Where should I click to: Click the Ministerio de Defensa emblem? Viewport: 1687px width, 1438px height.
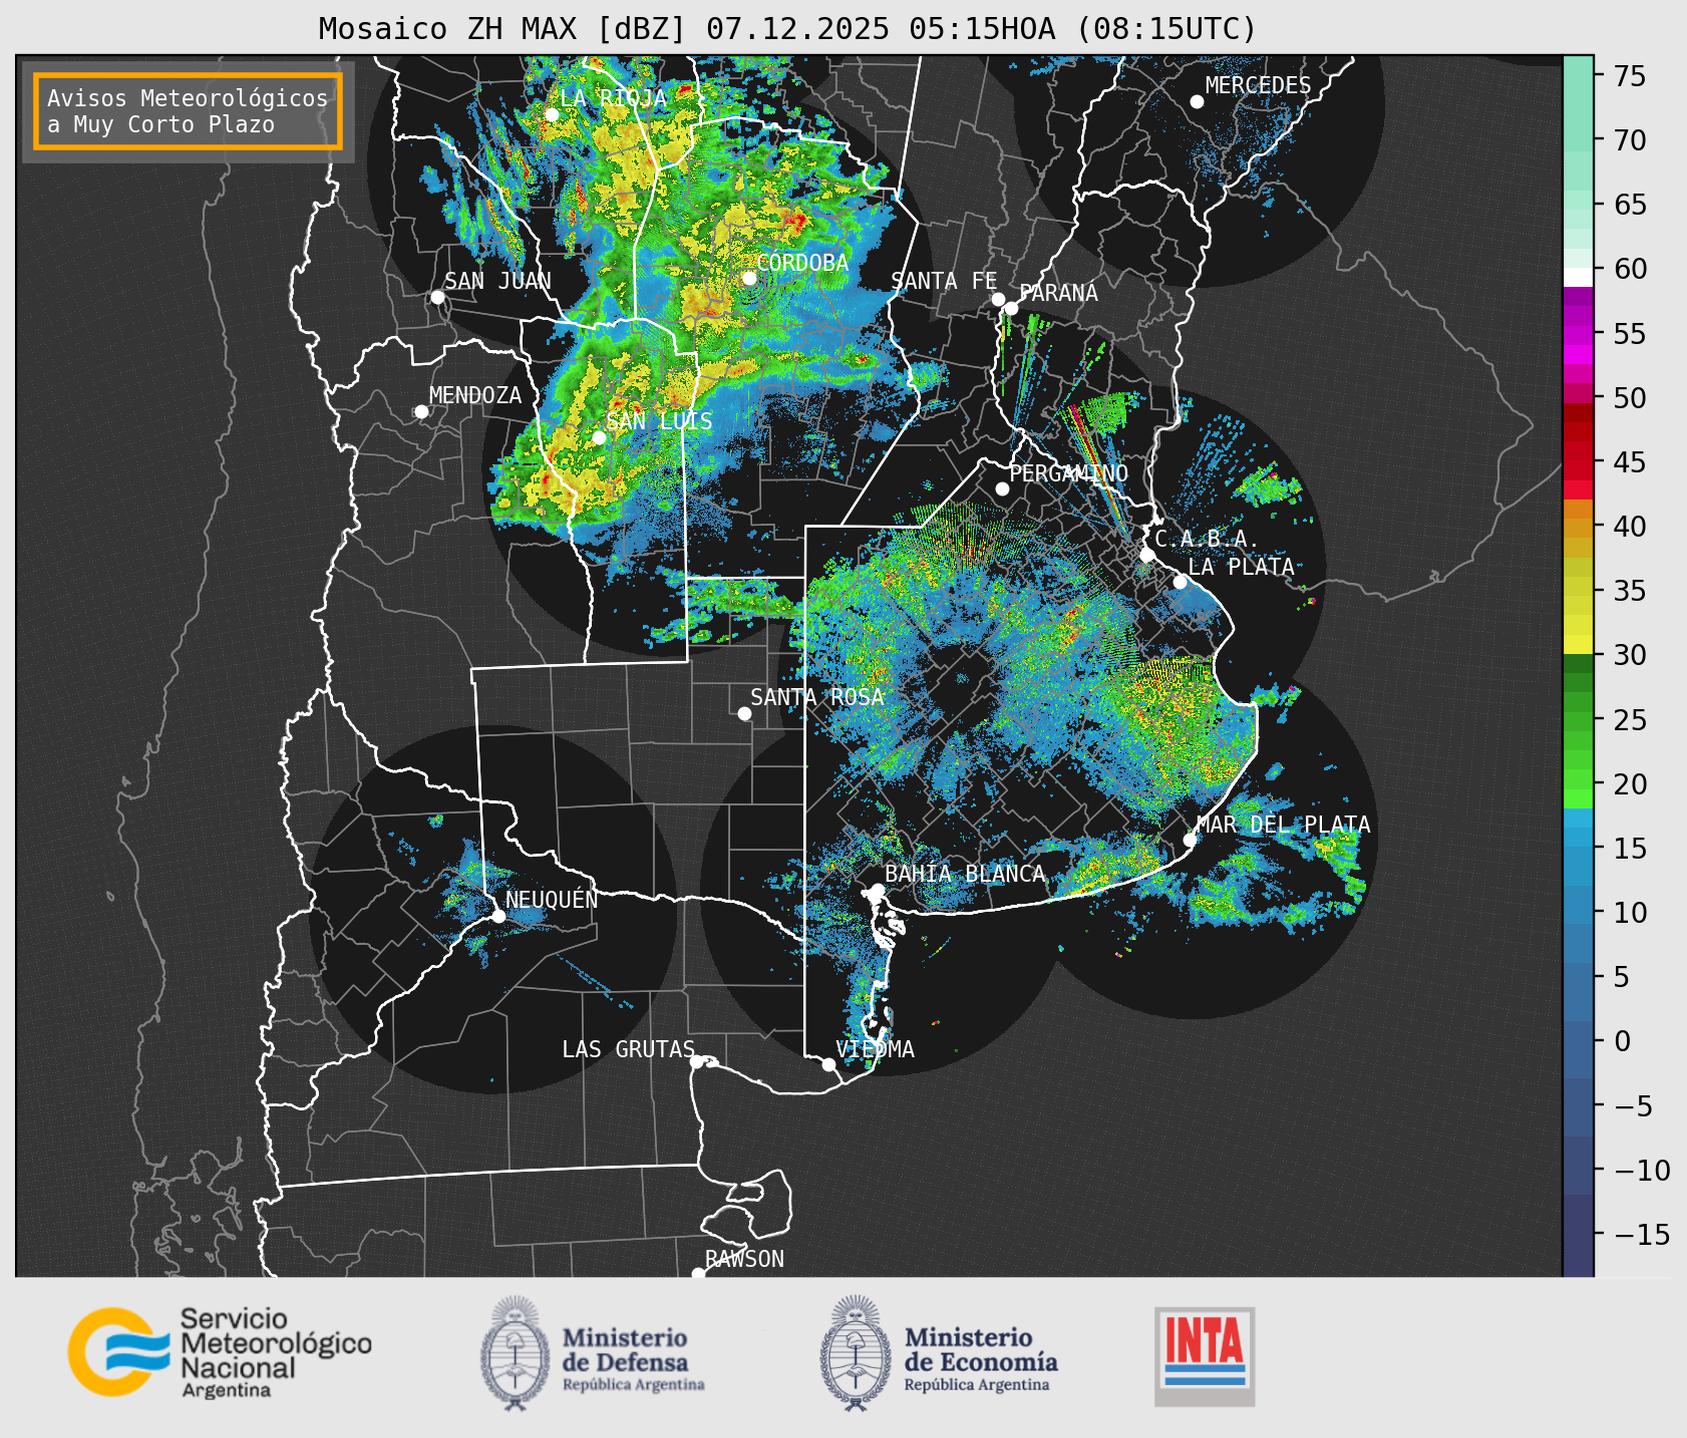click(x=514, y=1353)
